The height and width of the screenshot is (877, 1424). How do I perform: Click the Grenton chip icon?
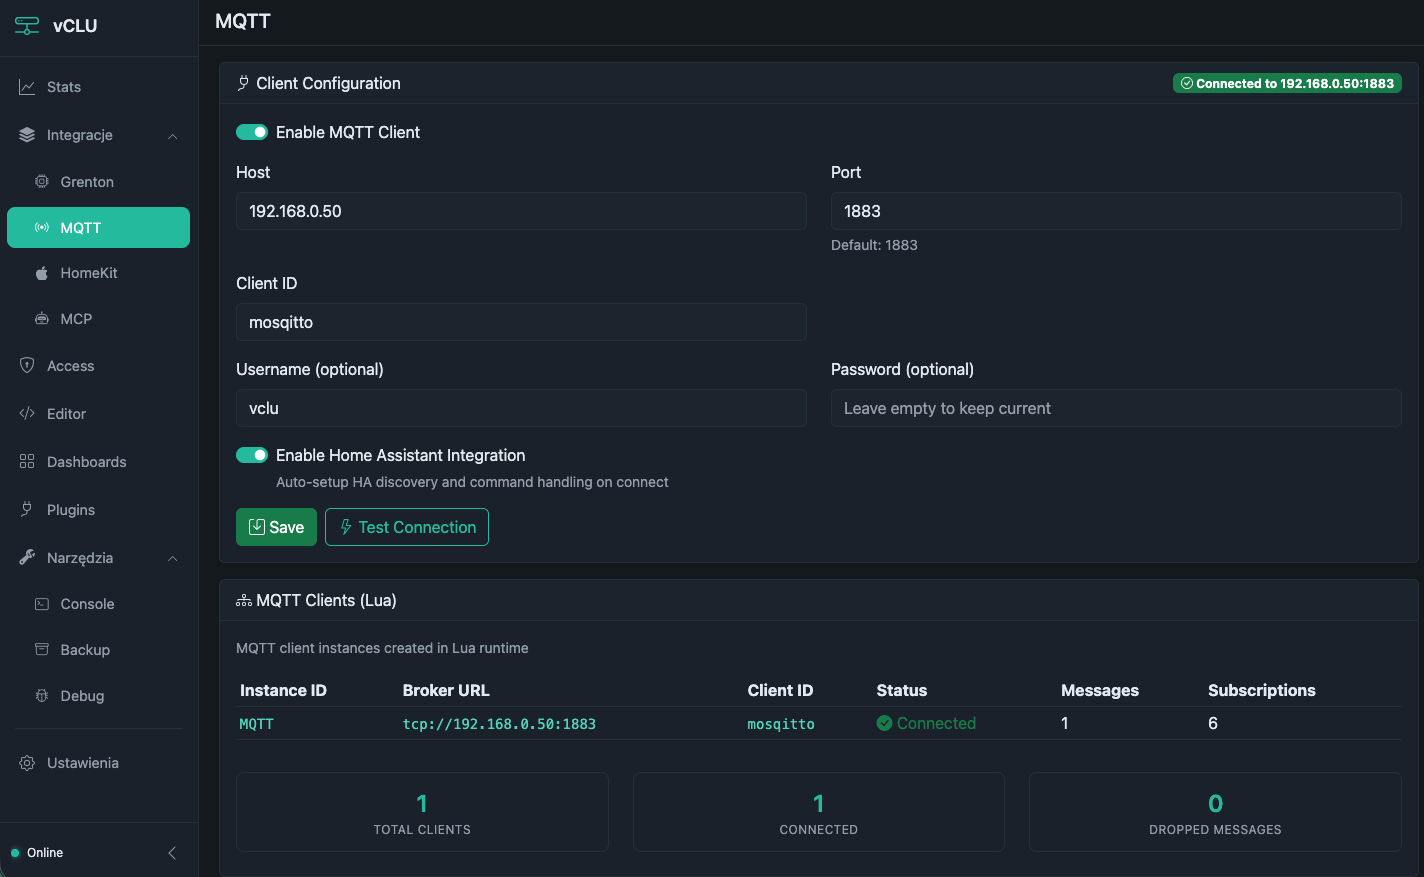pos(42,182)
